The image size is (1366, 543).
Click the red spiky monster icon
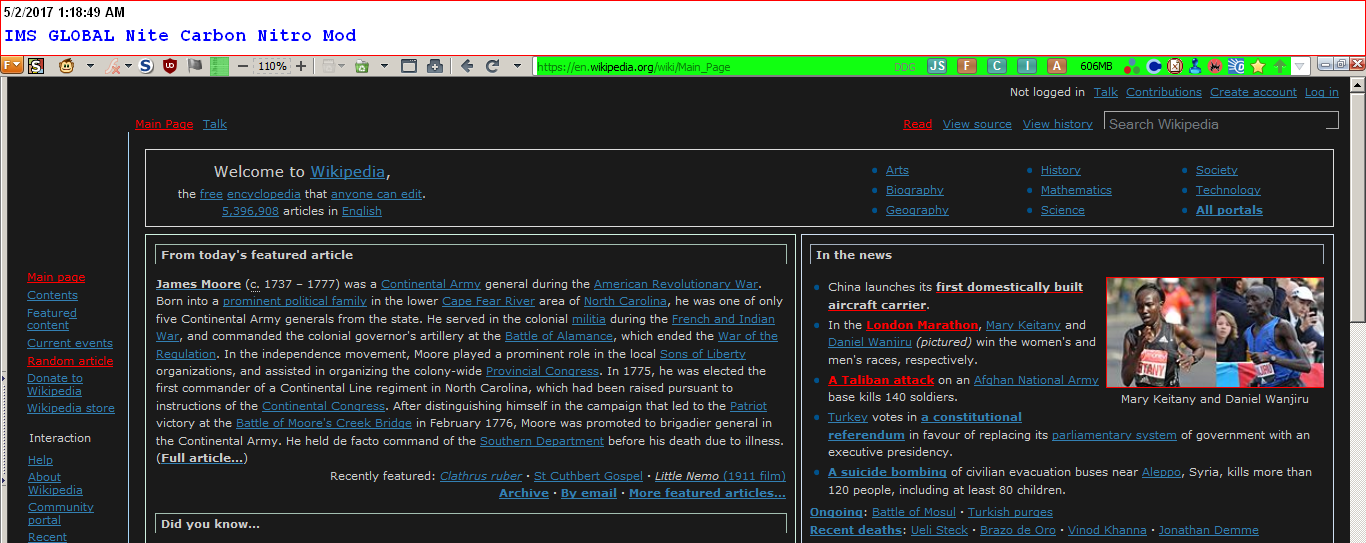[1215, 66]
